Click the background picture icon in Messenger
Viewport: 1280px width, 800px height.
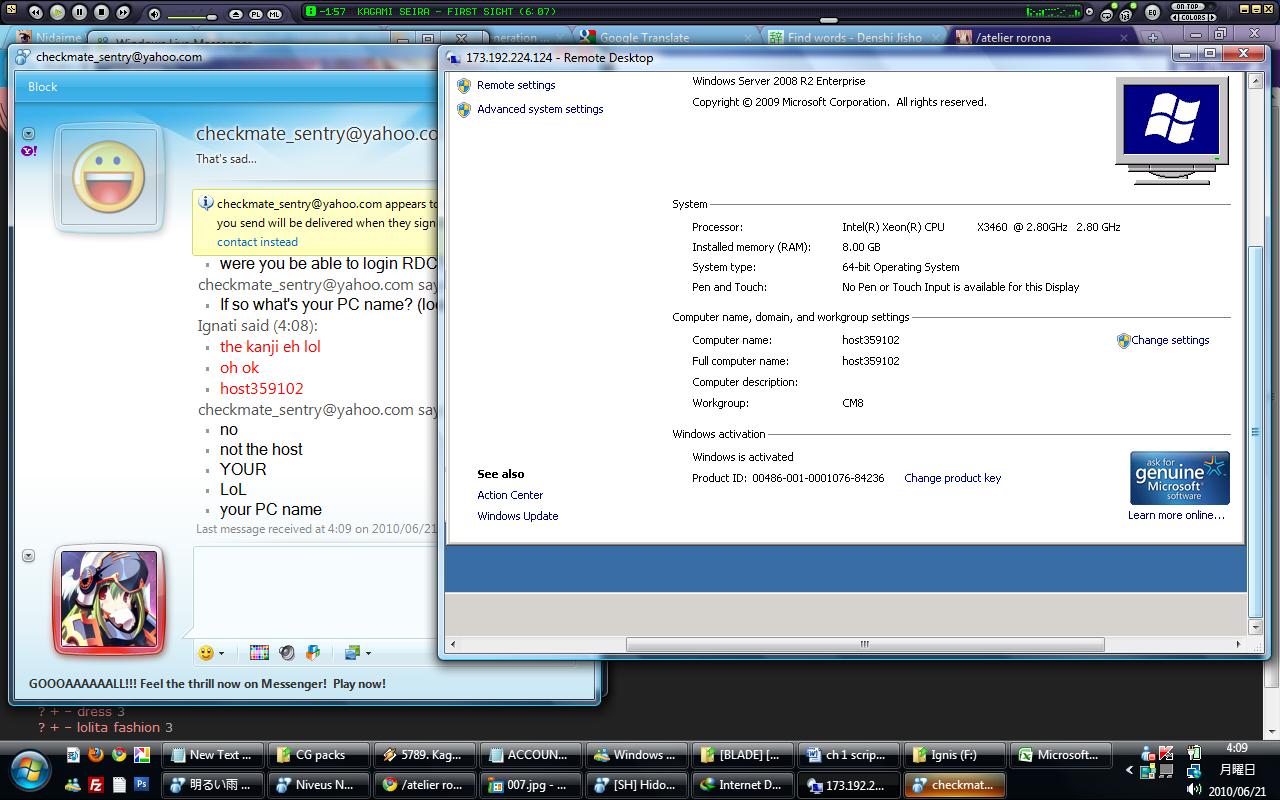352,653
